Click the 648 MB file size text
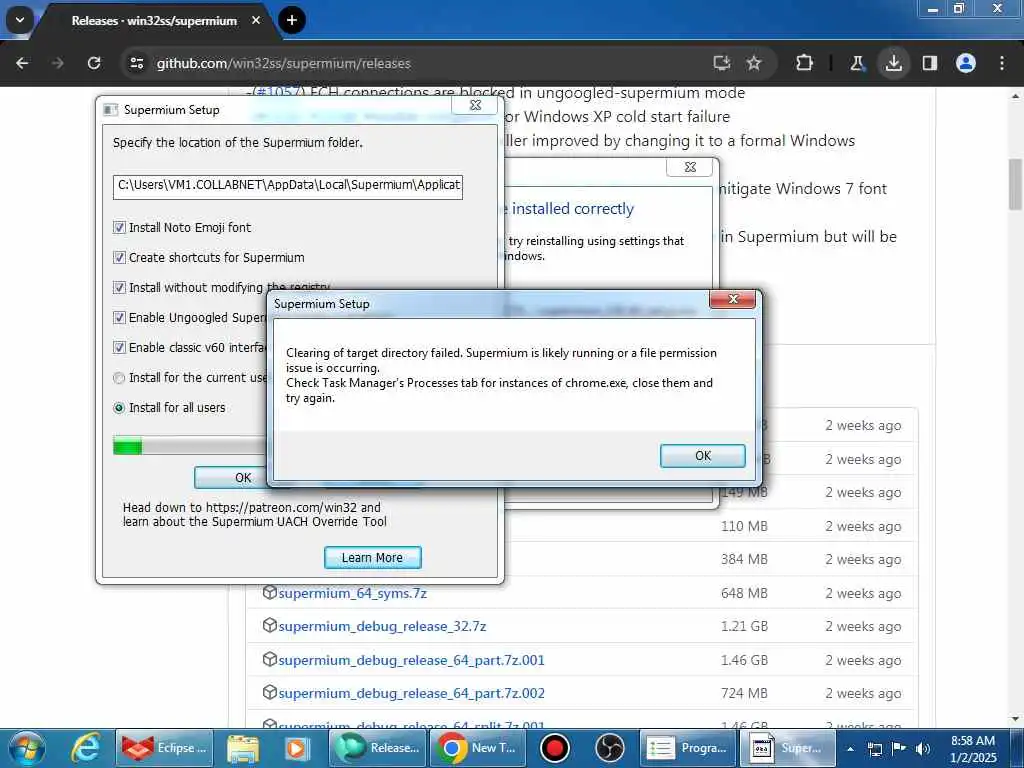 click(744, 593)
